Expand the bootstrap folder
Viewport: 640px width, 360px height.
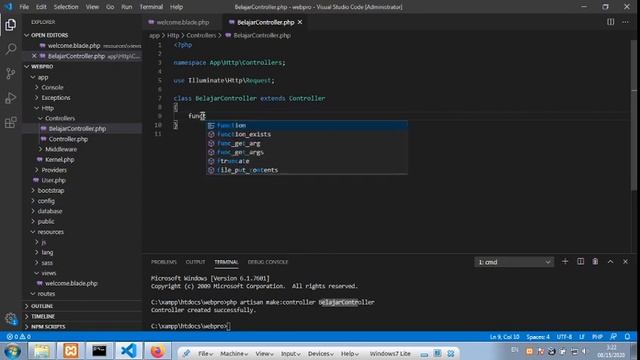[51, 191]
